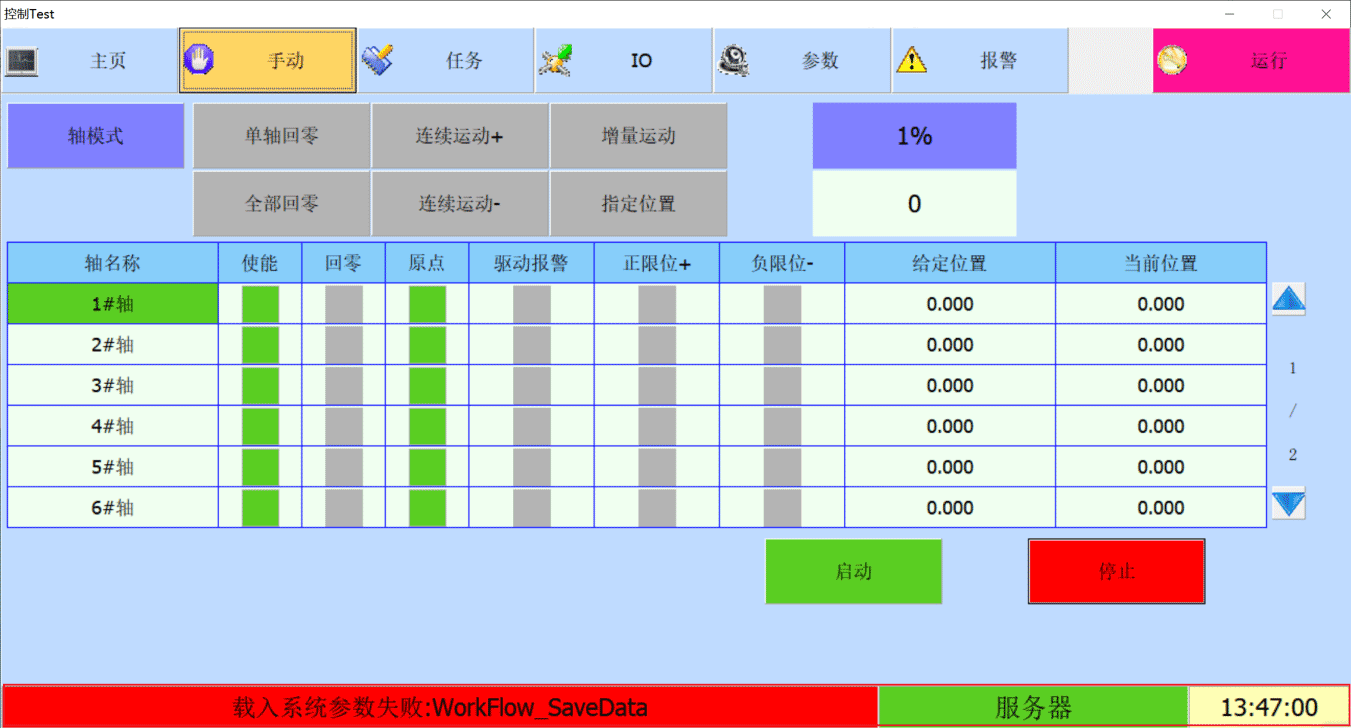Screen dimensions: 1351x728
Task: Click the blue down arrow page button
Action: (1288, 503)
